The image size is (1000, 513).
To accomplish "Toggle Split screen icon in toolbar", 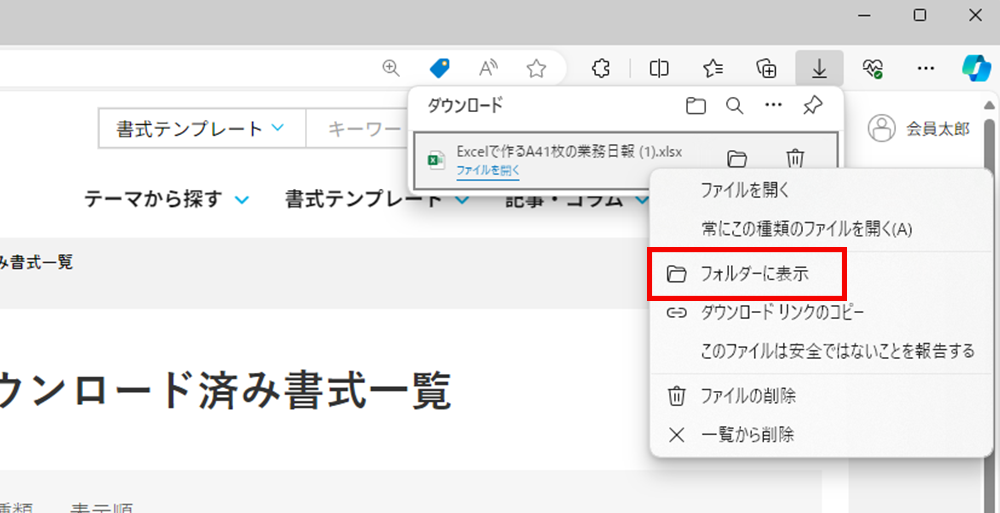I will point(659,68).
